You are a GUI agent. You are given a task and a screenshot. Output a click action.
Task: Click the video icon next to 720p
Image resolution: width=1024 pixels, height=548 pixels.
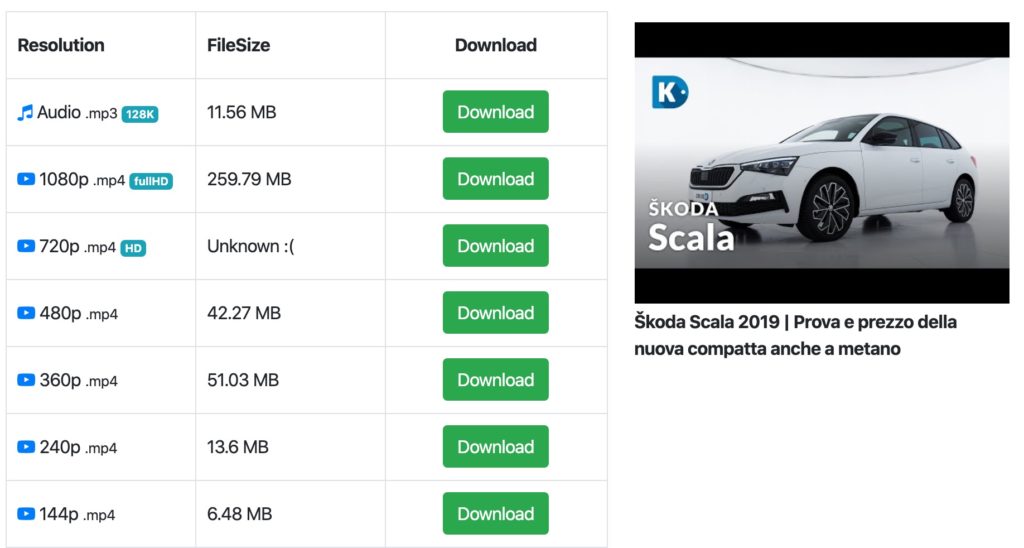click(26, 247)
